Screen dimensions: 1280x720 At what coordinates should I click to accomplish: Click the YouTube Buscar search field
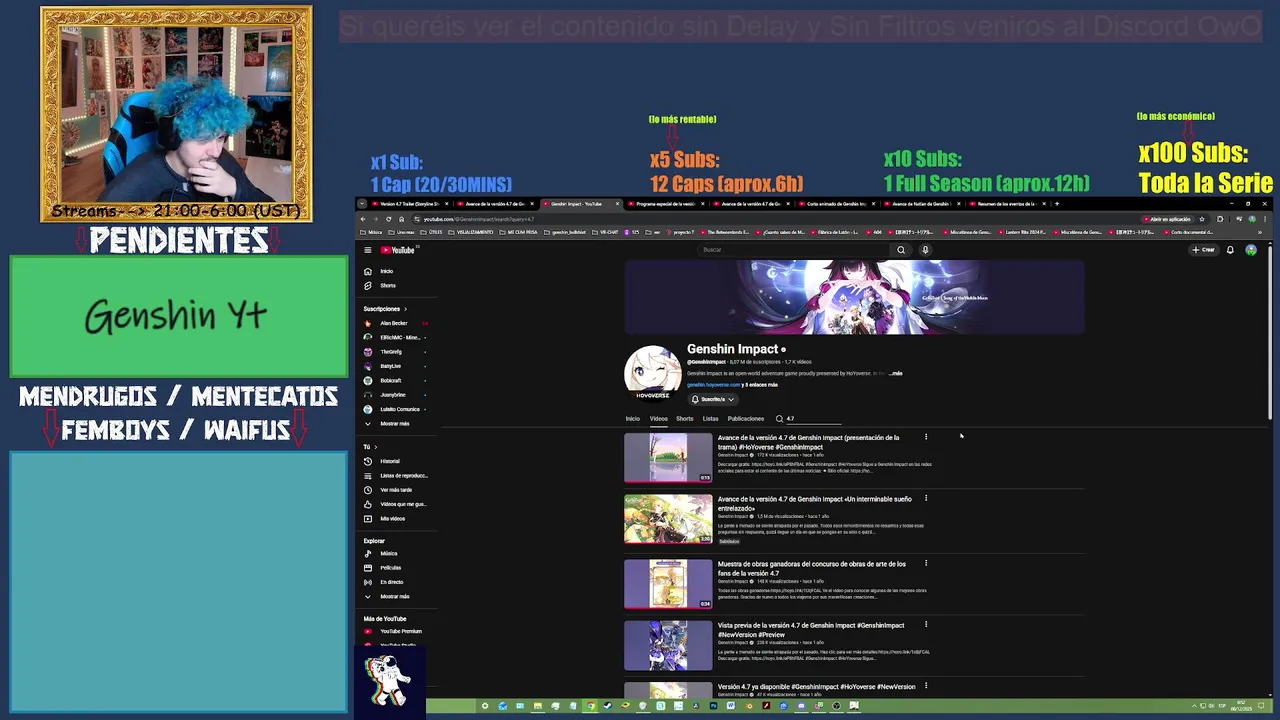(795, 250)
